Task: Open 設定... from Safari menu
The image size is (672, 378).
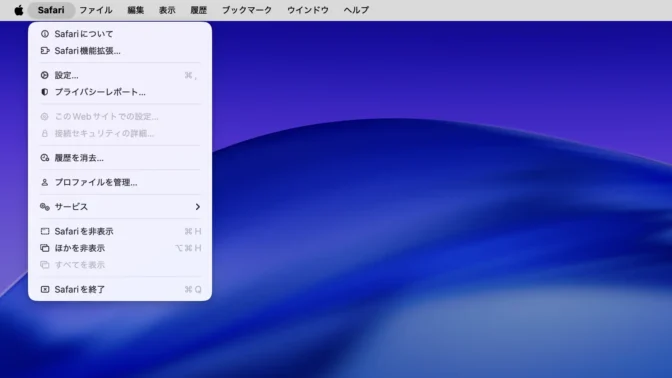Action: click(x=120, y=75)
